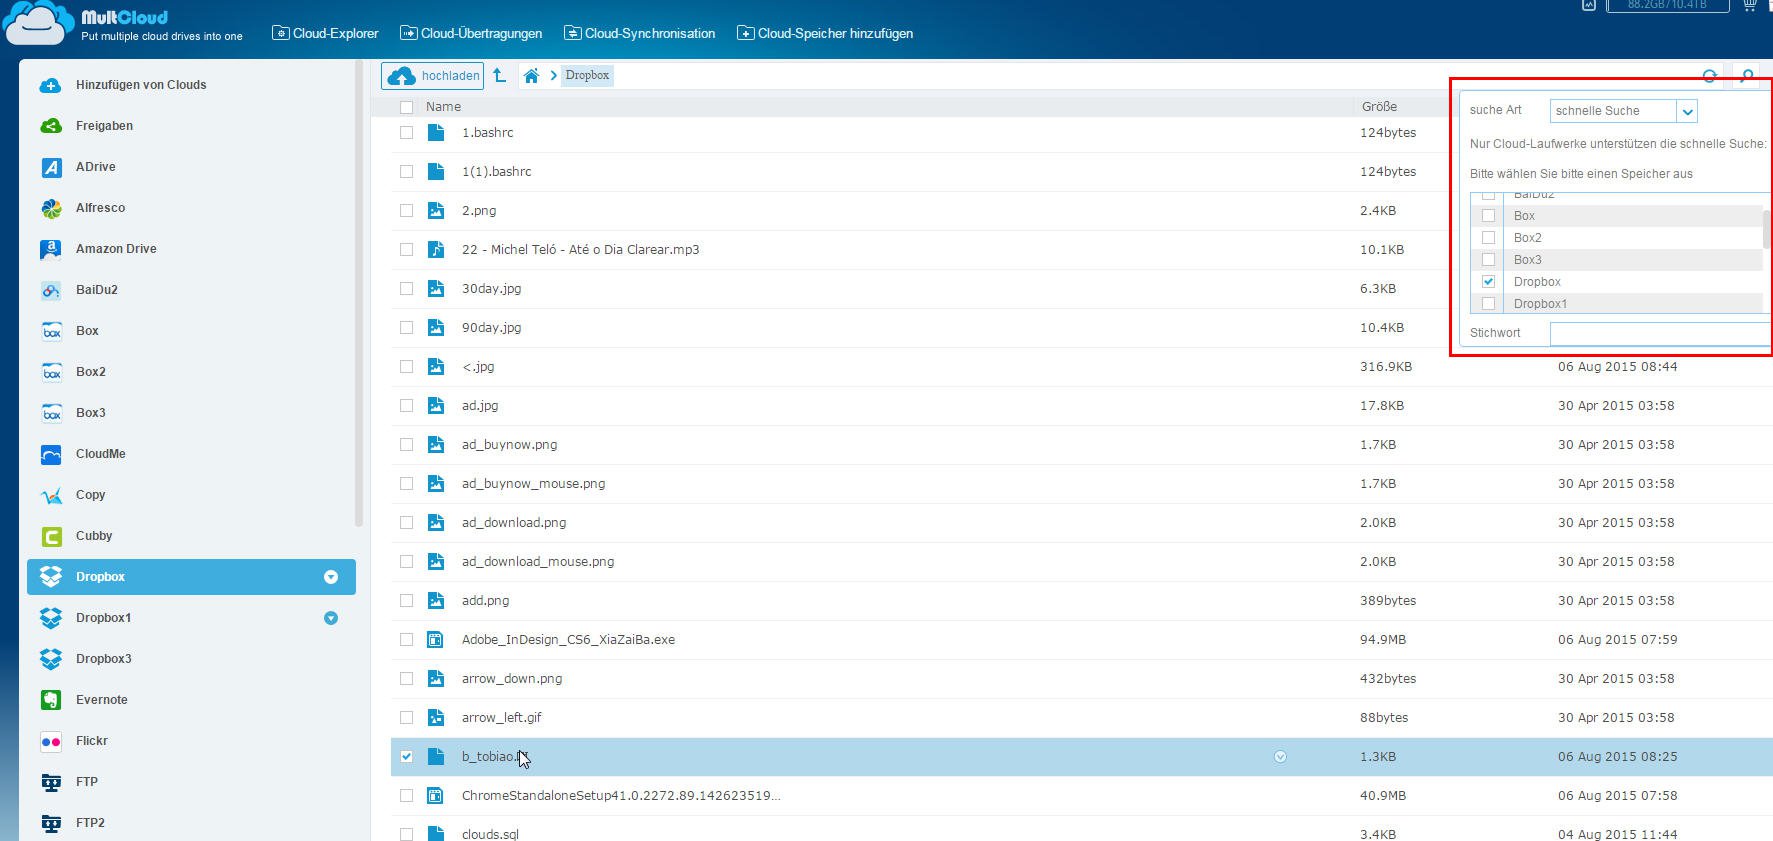Screen dimensions: 1773x841
Task: Open the FTP drive in sidebar
Action: pos(86,782)
